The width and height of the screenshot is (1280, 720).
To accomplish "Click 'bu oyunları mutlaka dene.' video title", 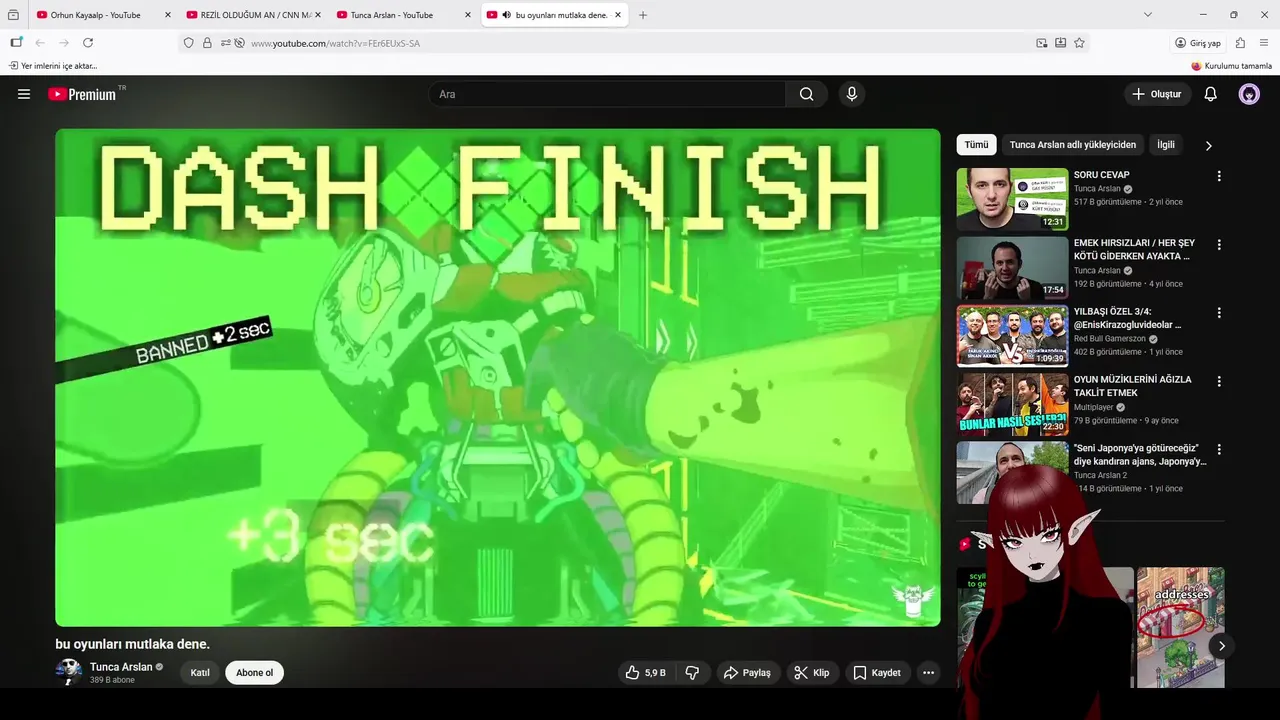I will [x=133, y=644].
